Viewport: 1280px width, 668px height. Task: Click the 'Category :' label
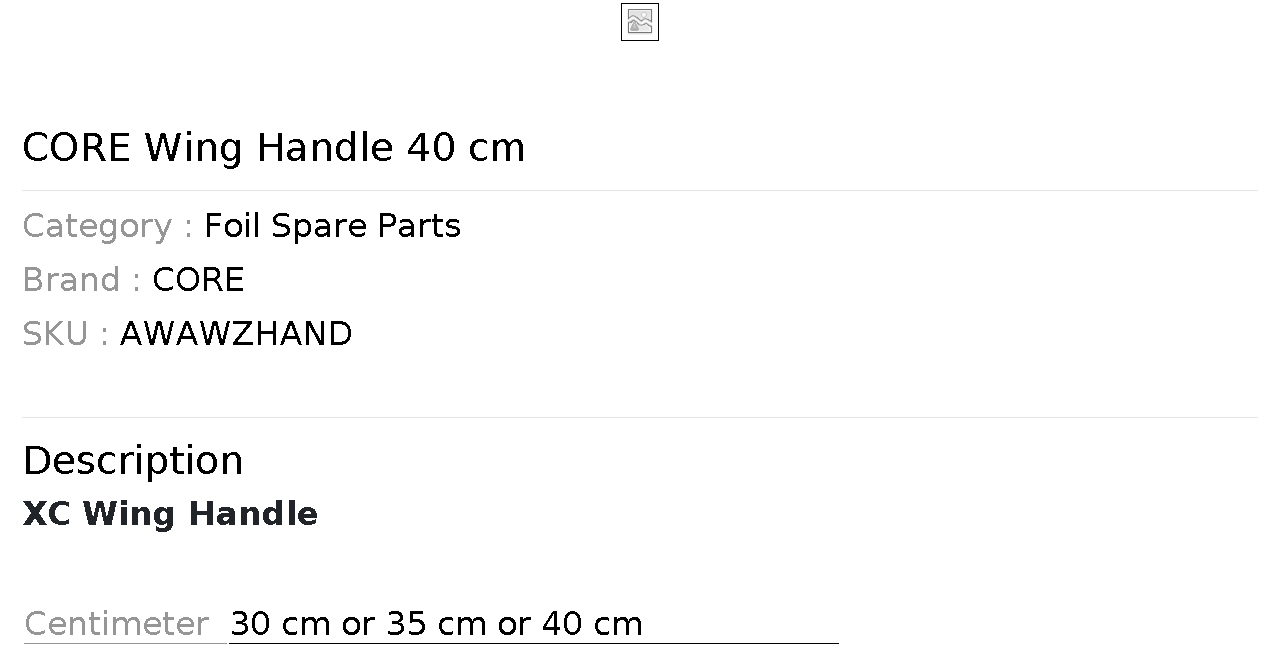(x=107, y=226)
